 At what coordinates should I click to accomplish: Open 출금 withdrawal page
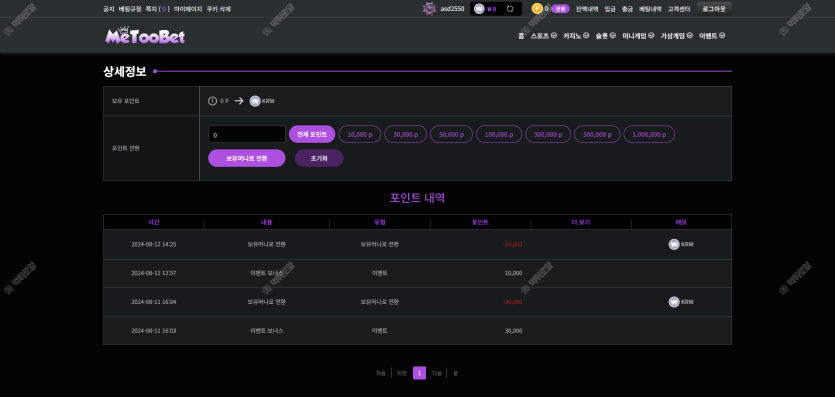pyautogui.click(x=627, y=9)
